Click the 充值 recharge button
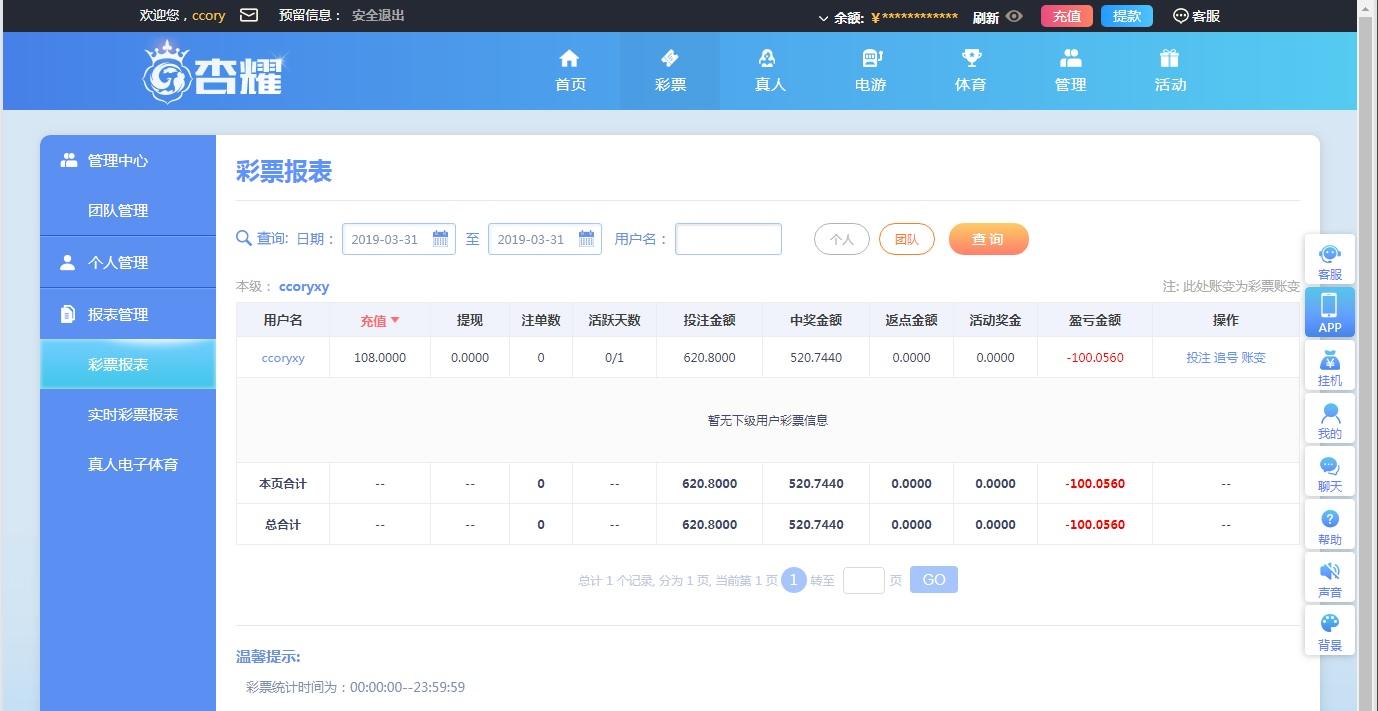 (1067, 16)
